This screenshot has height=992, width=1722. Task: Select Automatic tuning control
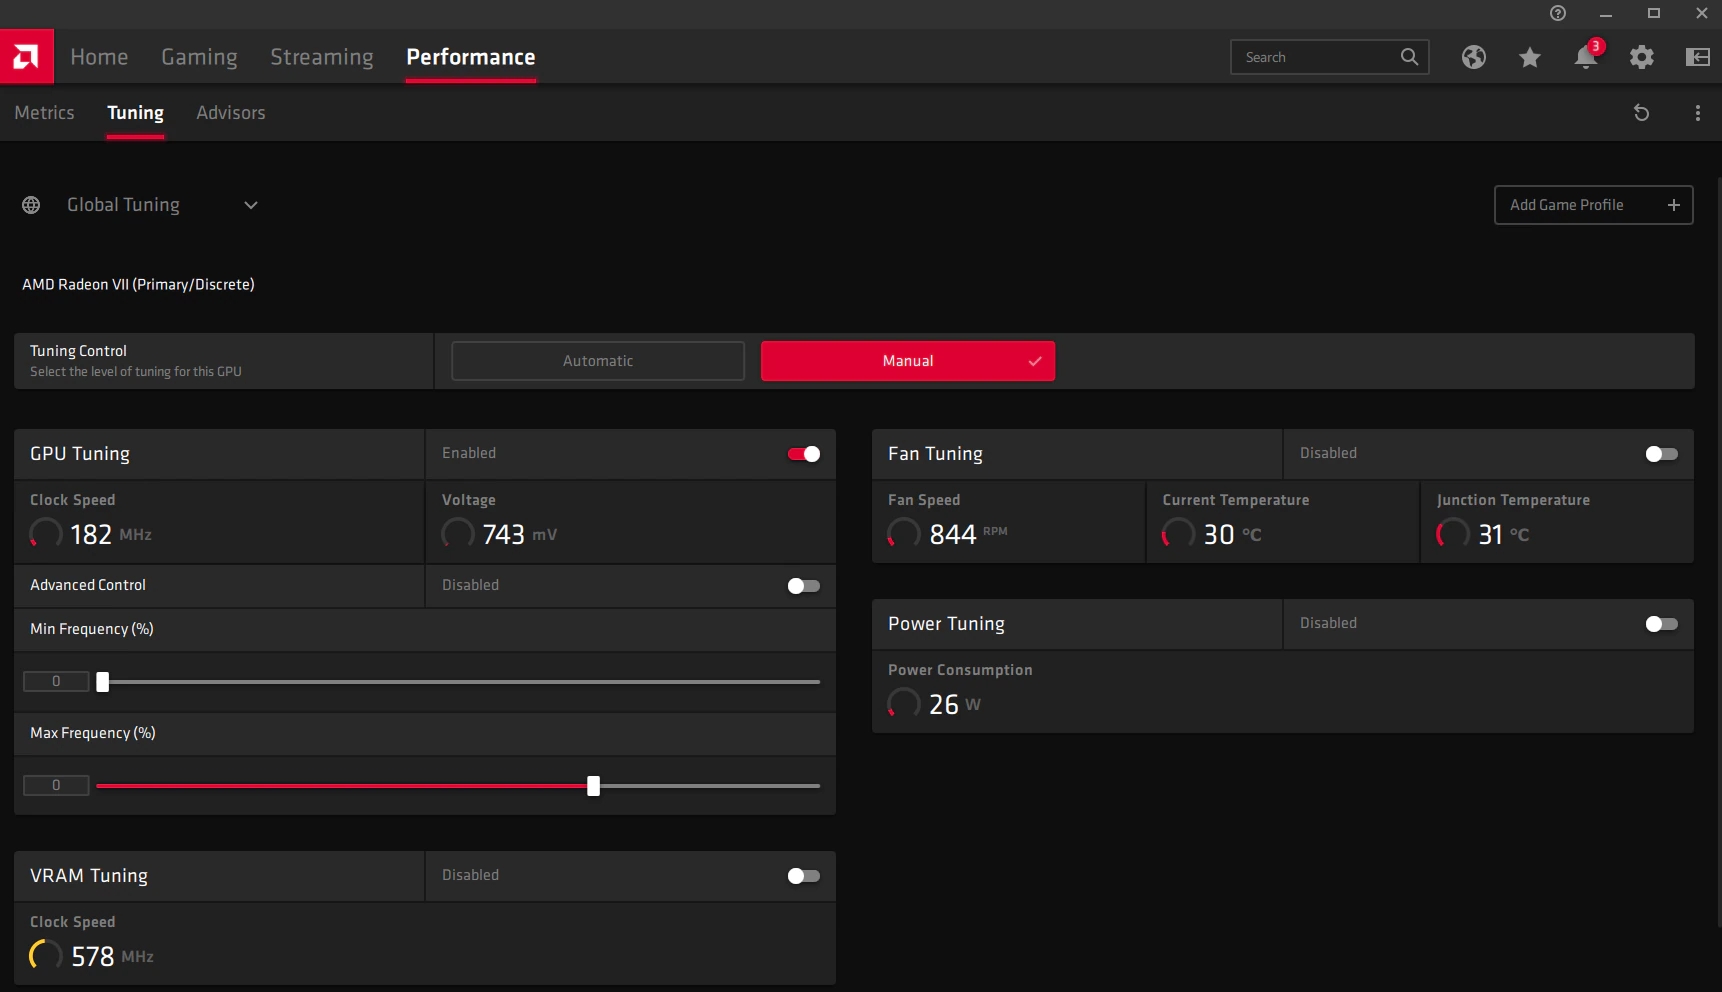coord(598,361)
